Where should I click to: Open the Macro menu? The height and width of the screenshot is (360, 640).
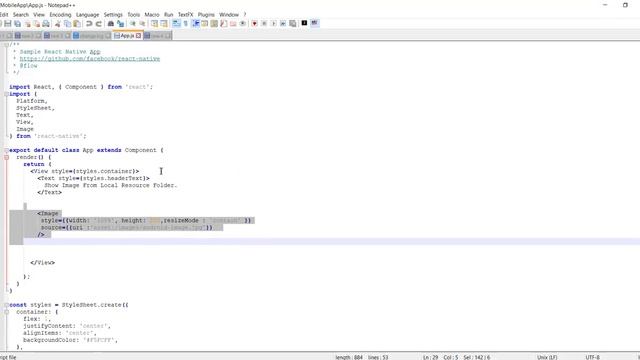coord(152,14)
